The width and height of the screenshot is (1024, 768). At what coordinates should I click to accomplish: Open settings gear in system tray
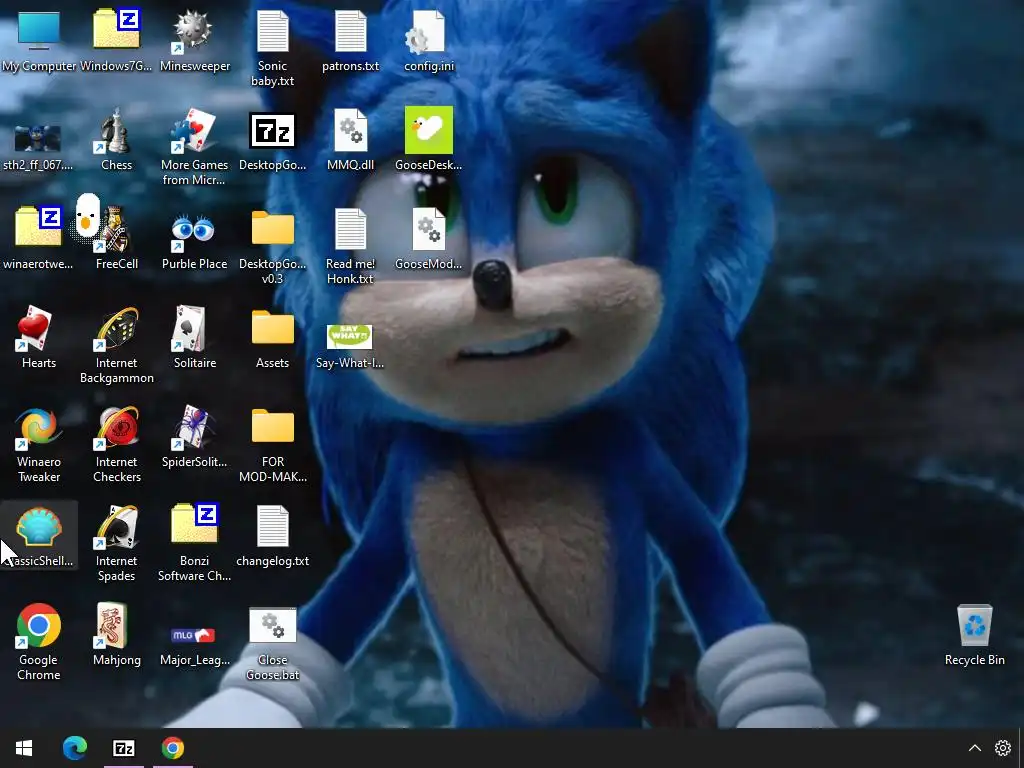[x=1002, y=748]
